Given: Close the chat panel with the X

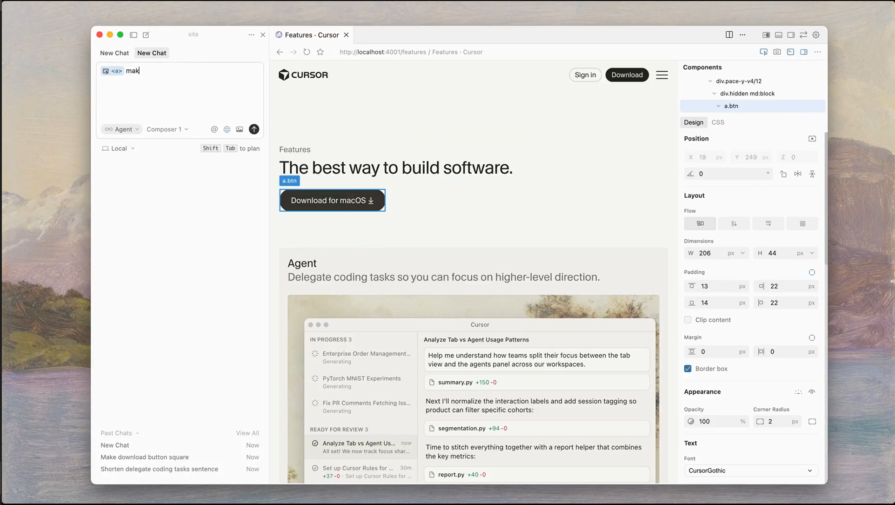Looking at the screenshot, I should (x=263, y=35).
